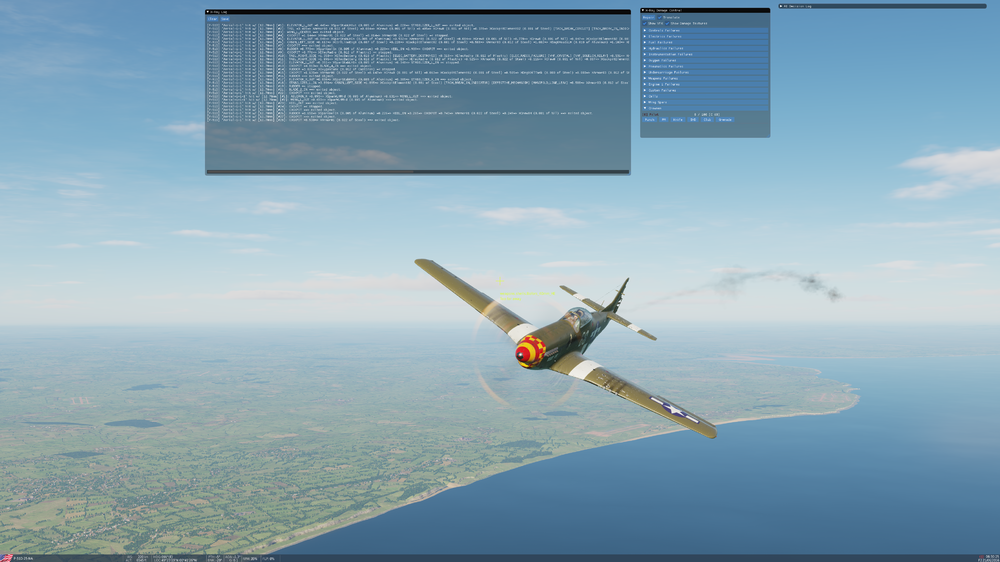Expand the Weapons Failures section
The height and width of the screenshot is (562, 1000).
(x=705, y=78)
